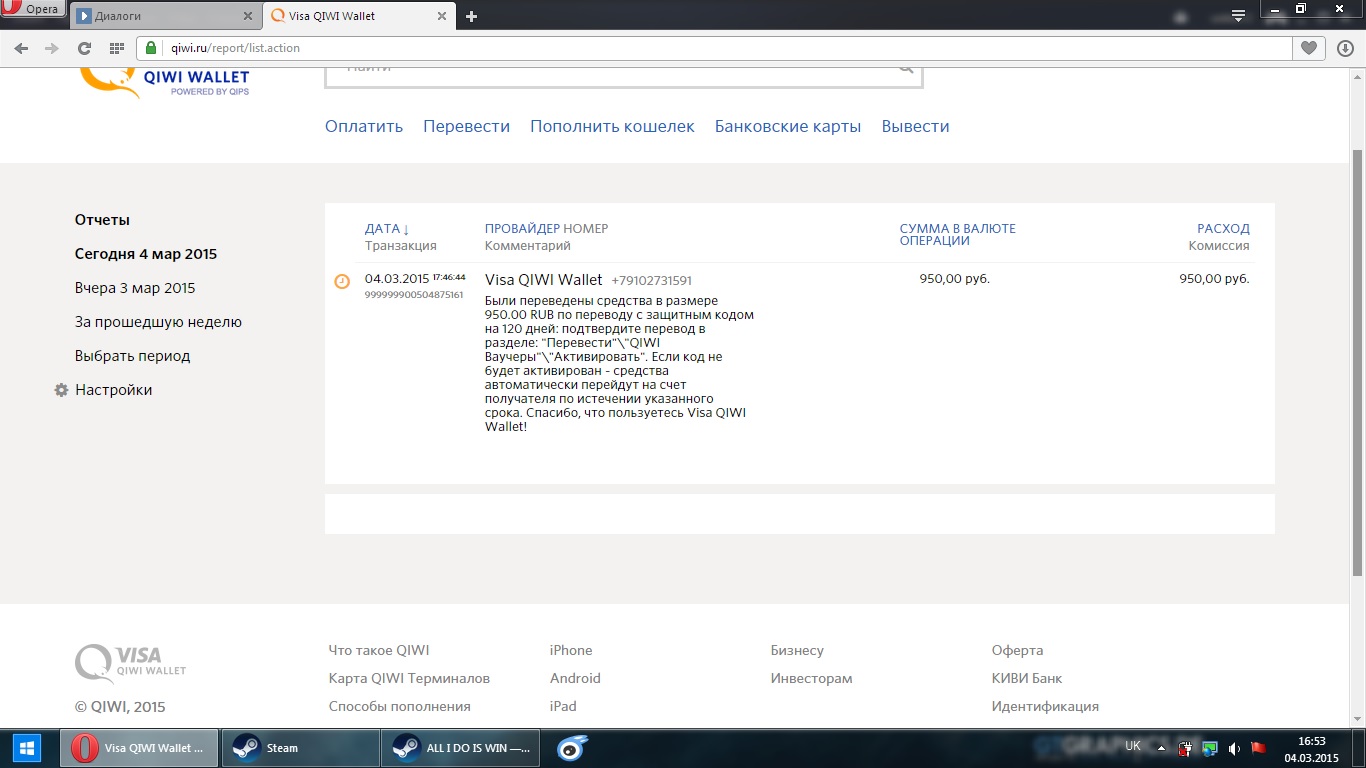Show hidden system tray icons

tap(1161, 748)
